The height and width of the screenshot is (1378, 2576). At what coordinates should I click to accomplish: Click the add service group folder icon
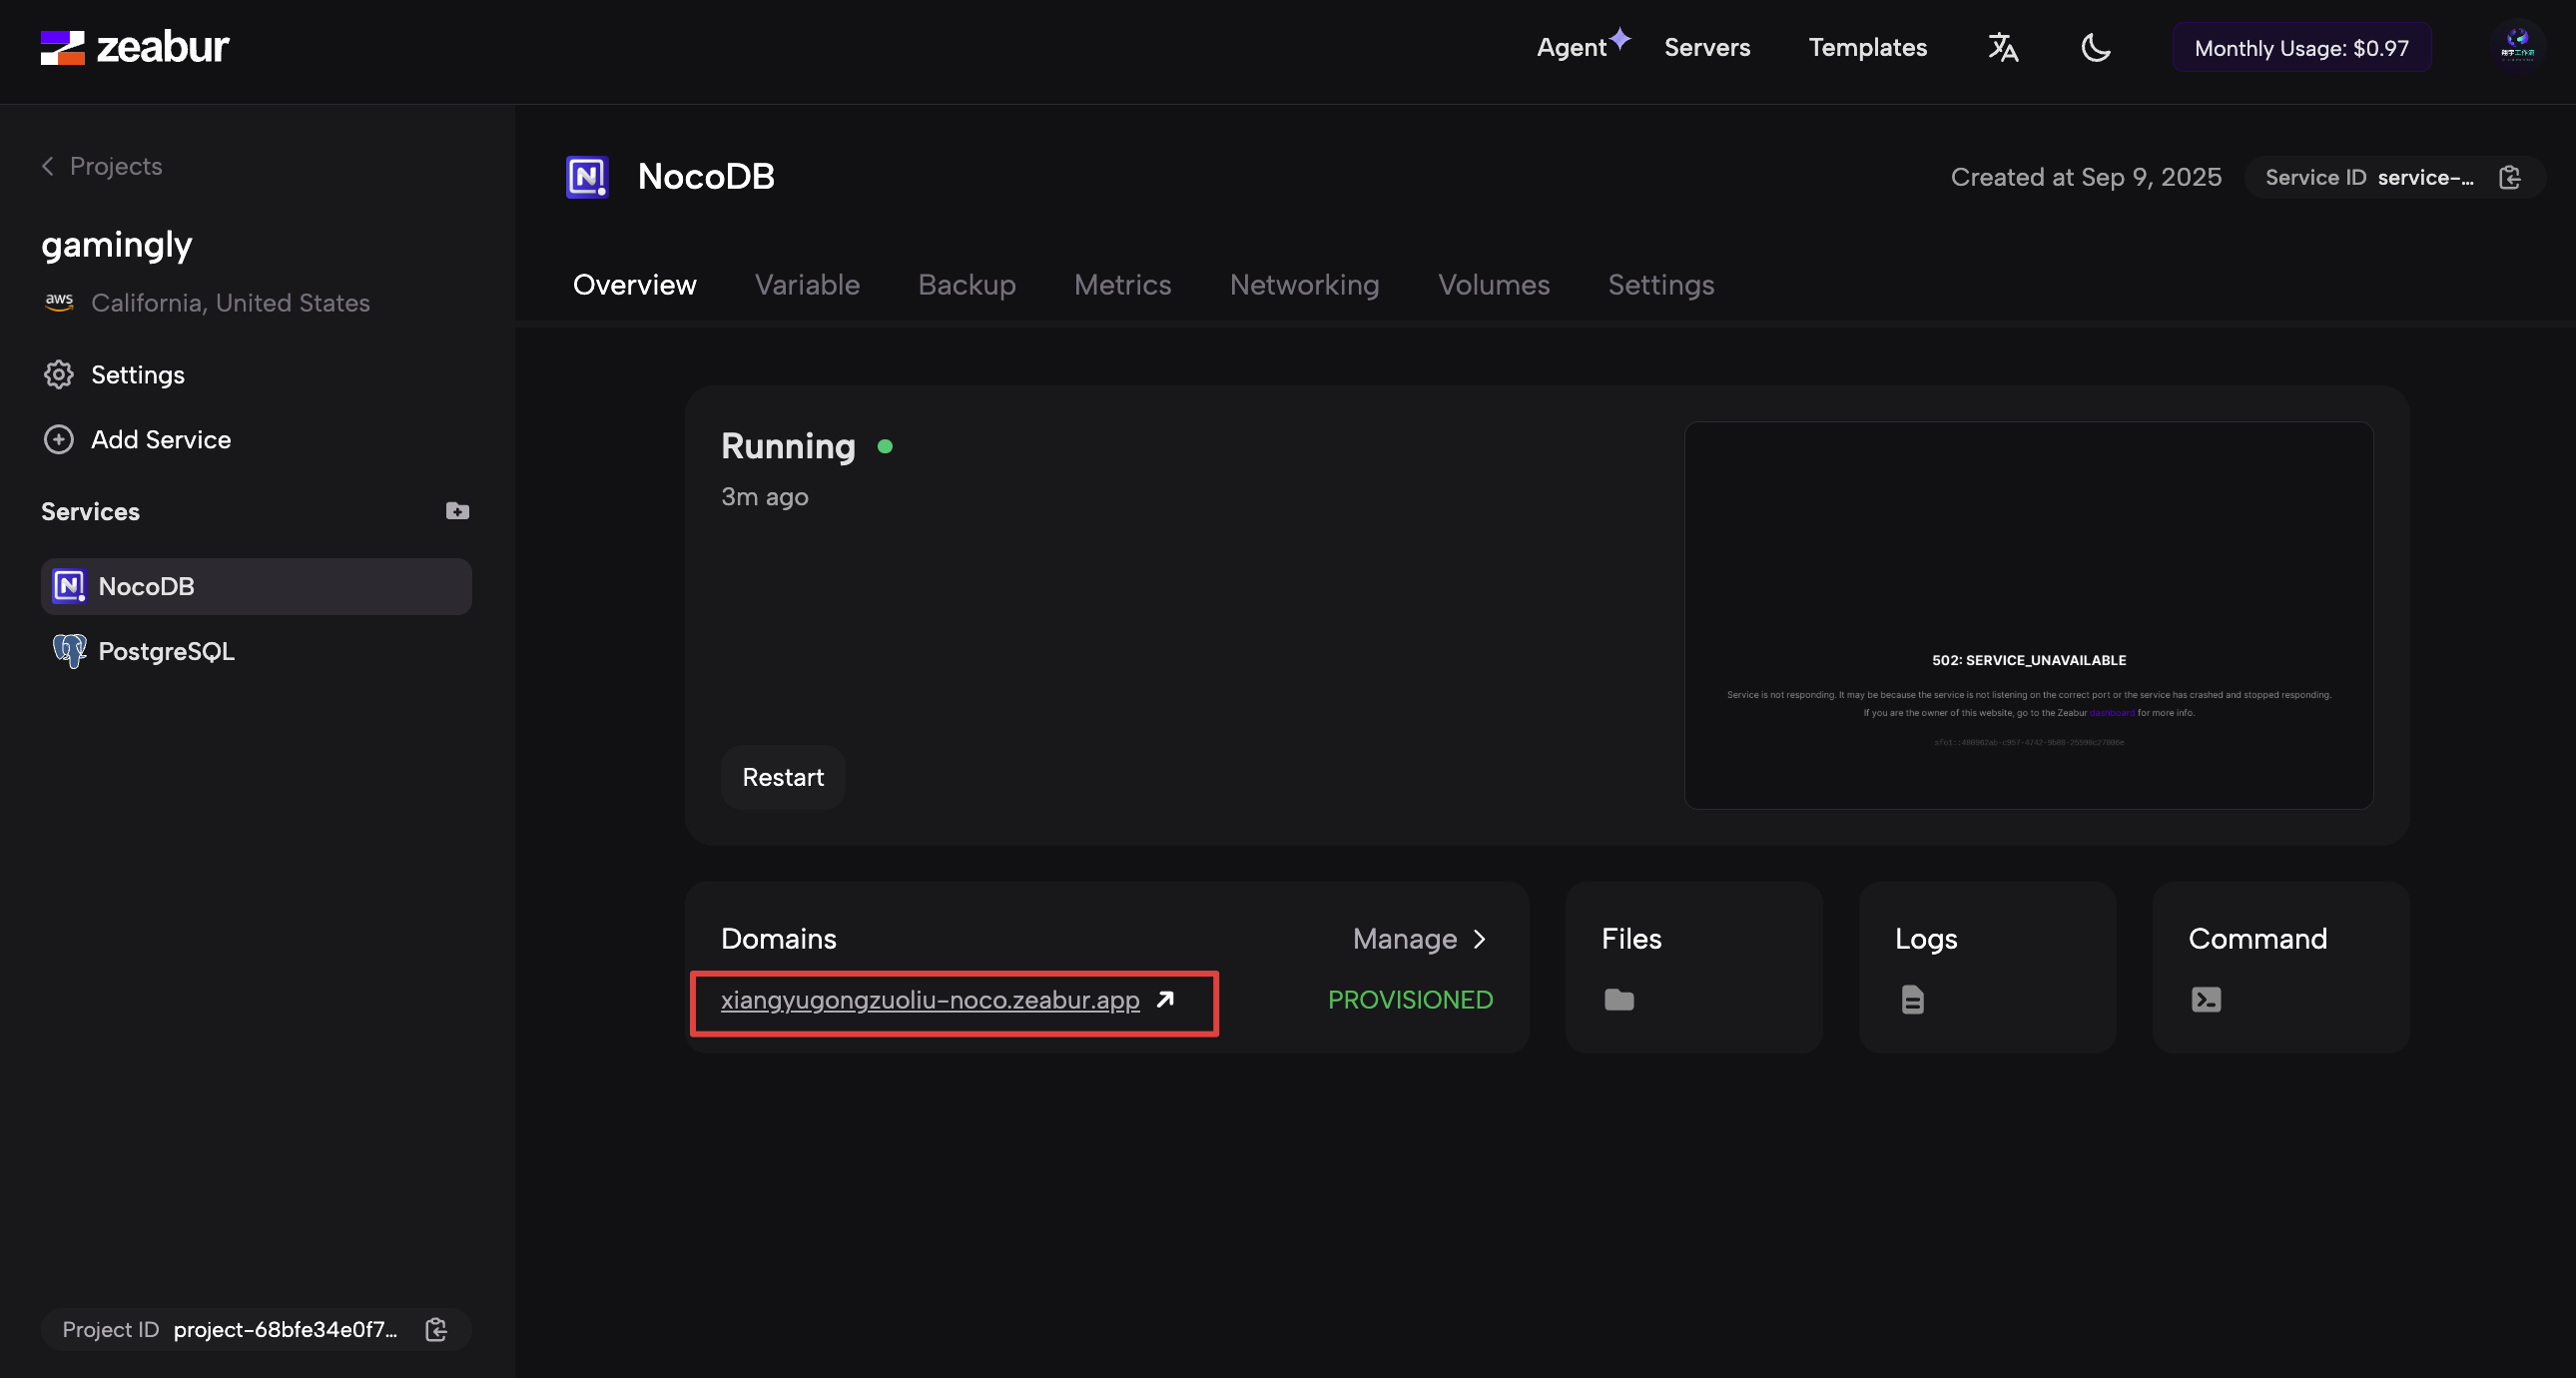(x=457, y=511)
